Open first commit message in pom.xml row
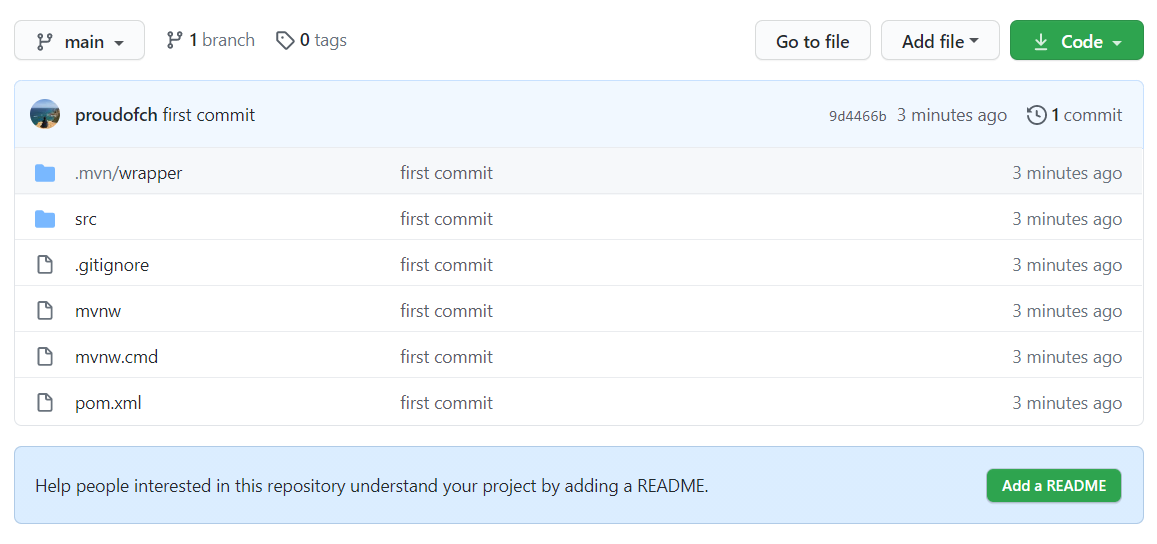The width and height of the screenshot is (1157, 544). [x=446, y=402]
